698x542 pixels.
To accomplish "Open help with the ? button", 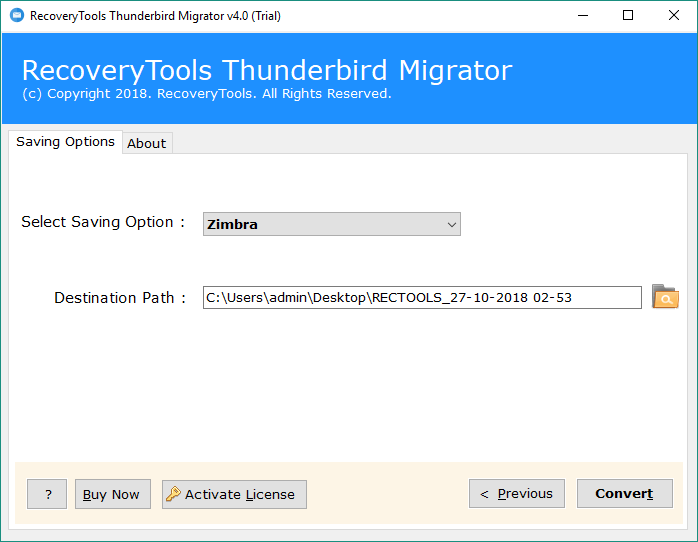I will [47, 494].
